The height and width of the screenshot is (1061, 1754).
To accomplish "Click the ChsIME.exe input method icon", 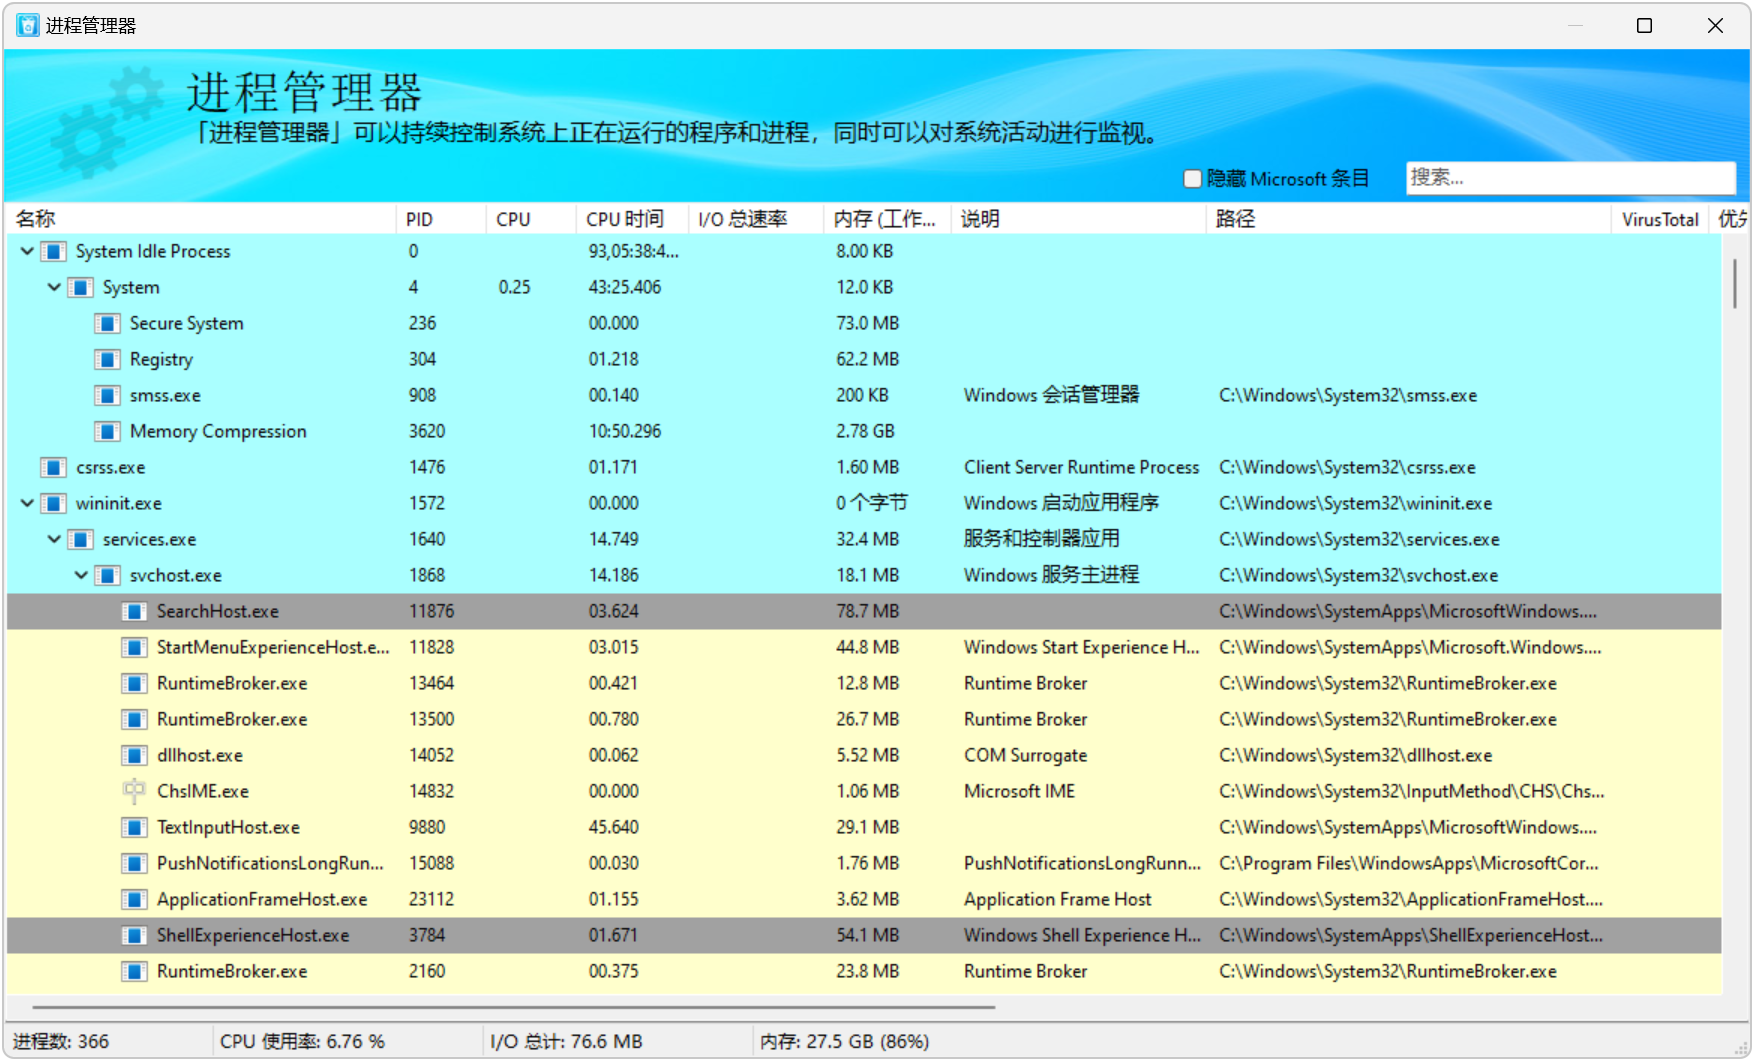I will click(x=135, y=791).
